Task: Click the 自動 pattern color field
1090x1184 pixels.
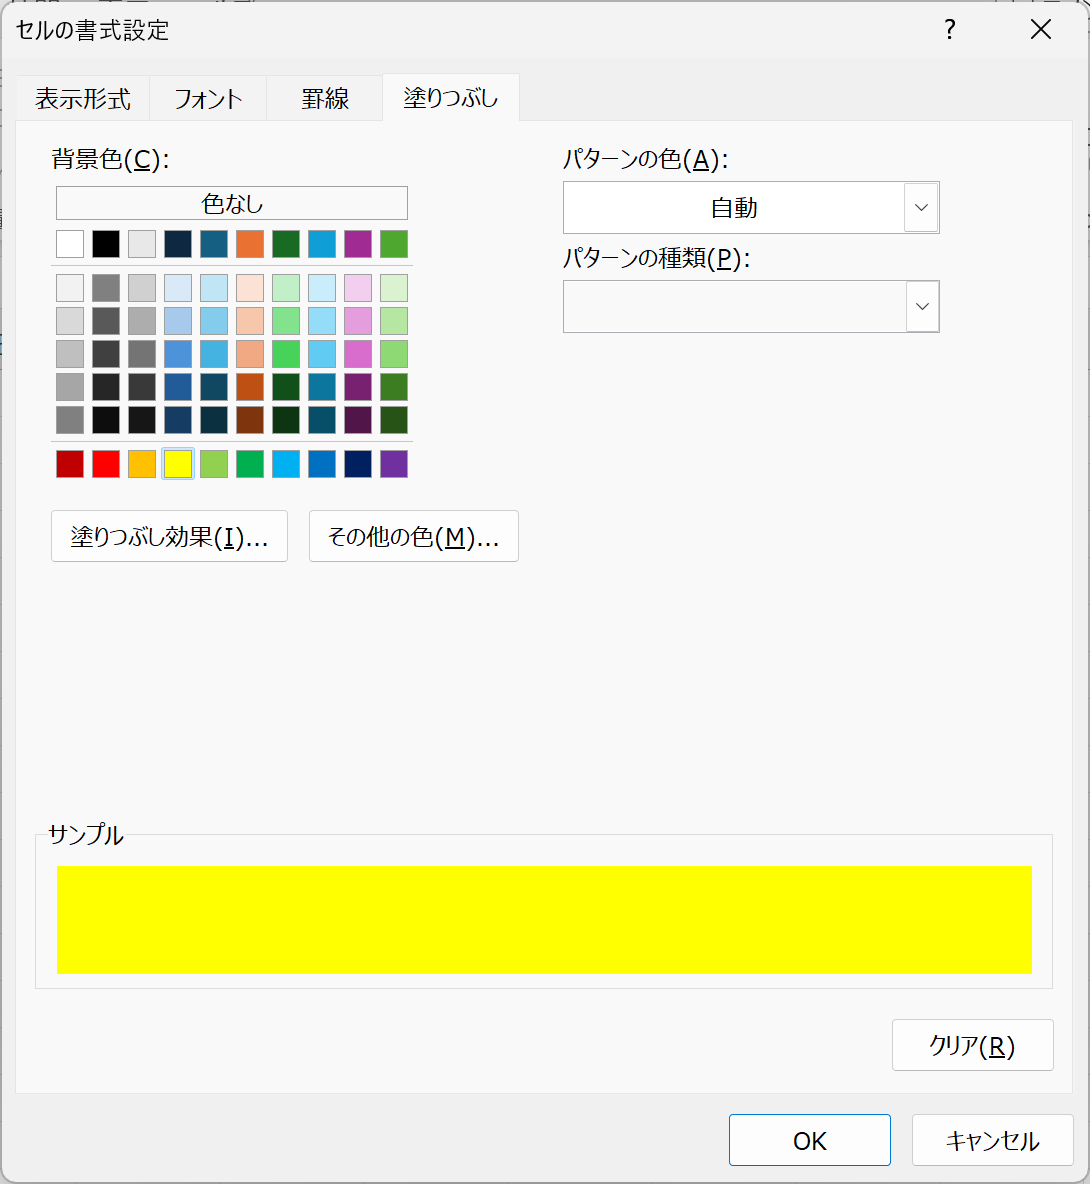Action: (x=734, y=208)
